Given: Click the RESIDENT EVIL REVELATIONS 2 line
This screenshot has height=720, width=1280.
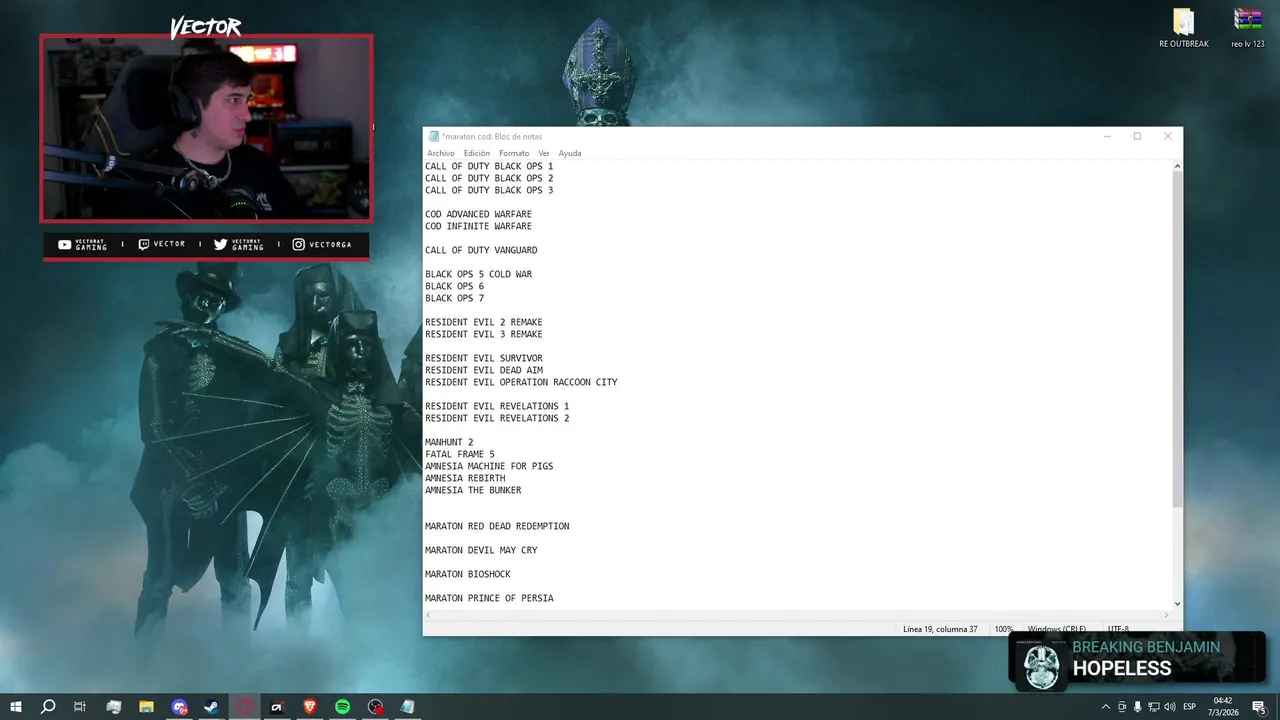Looking at the screenshot, I should pos(497,418).
